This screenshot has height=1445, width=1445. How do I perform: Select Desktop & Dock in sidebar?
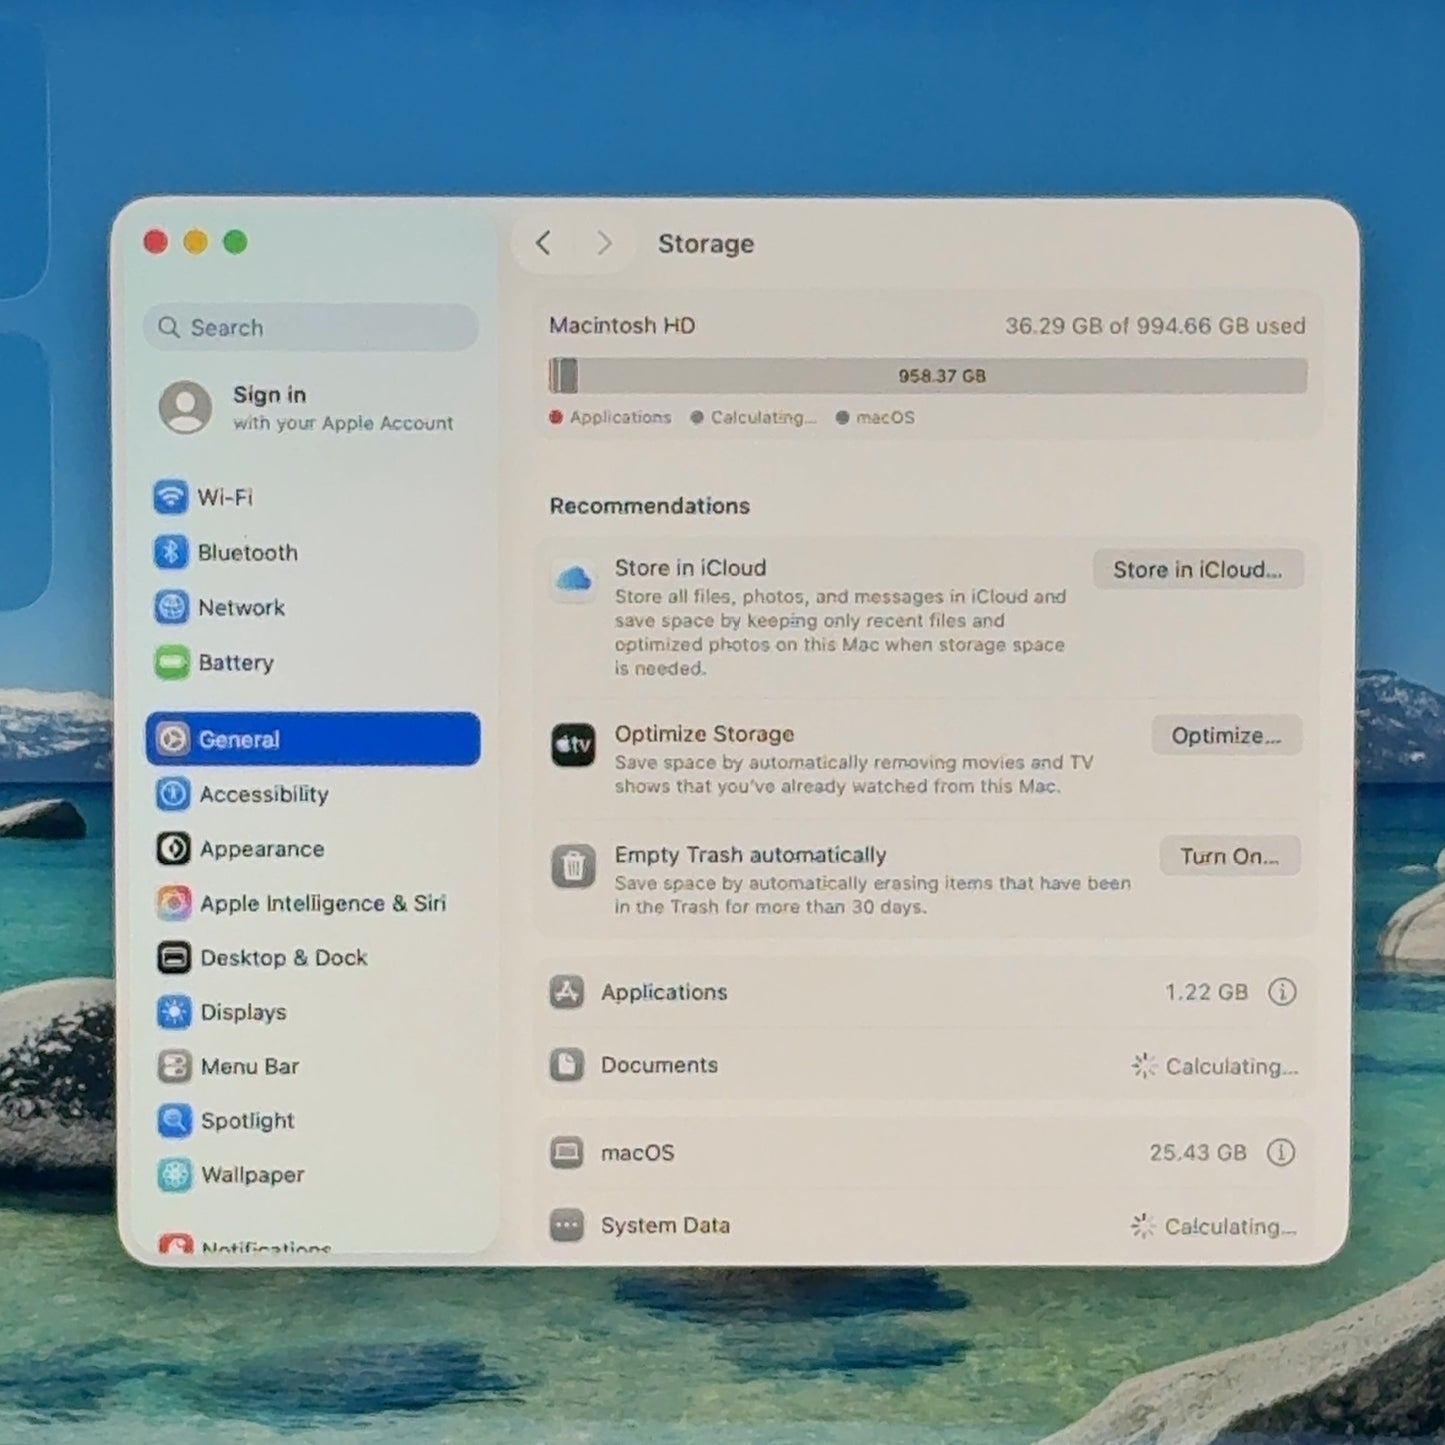point(313,957)
